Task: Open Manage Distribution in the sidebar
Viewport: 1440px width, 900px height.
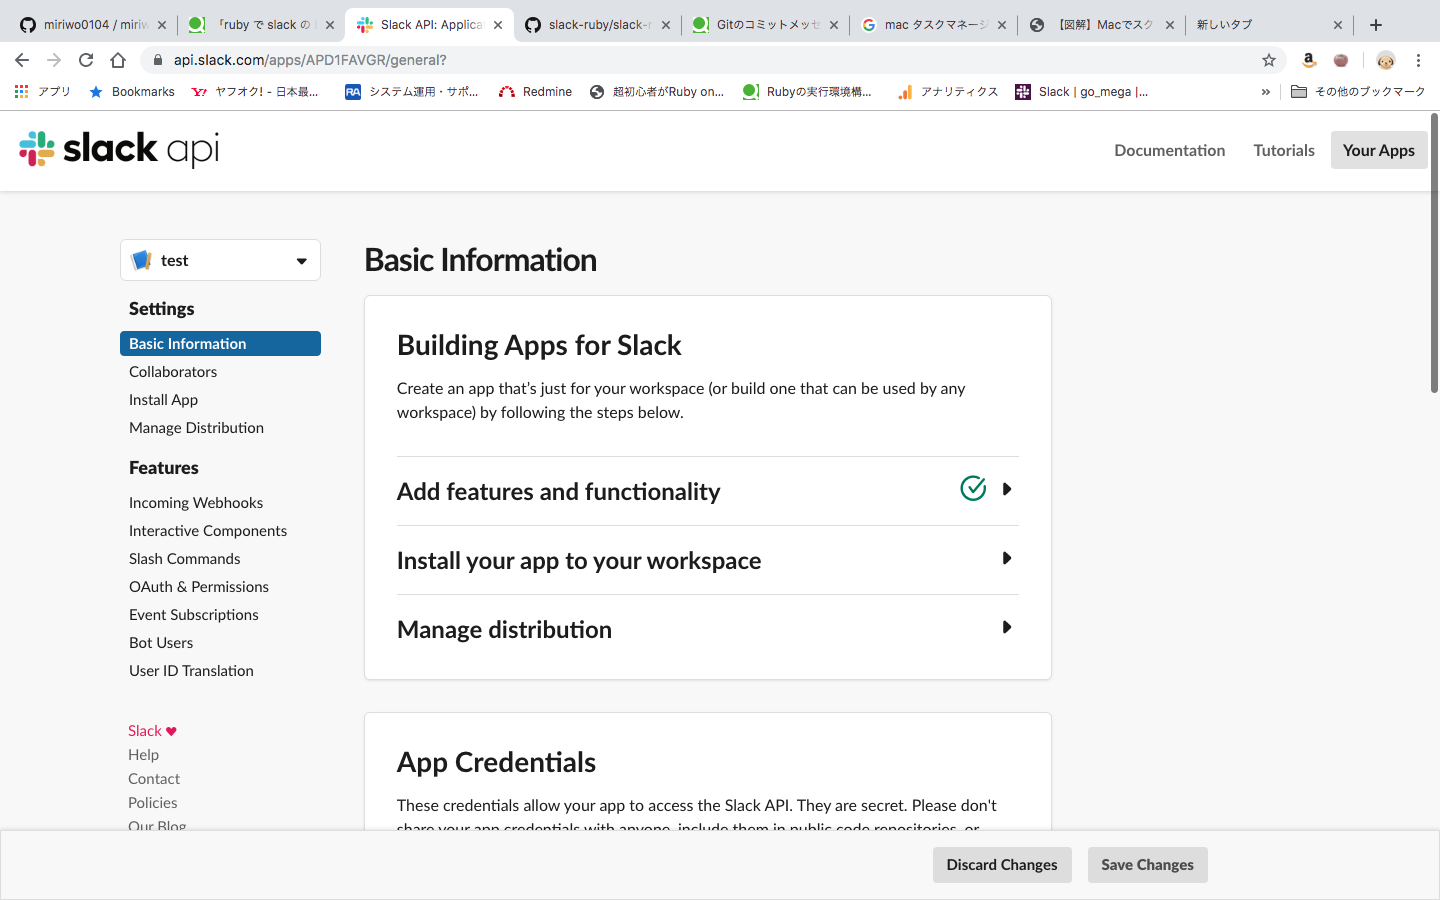Action: coord(196,427)
